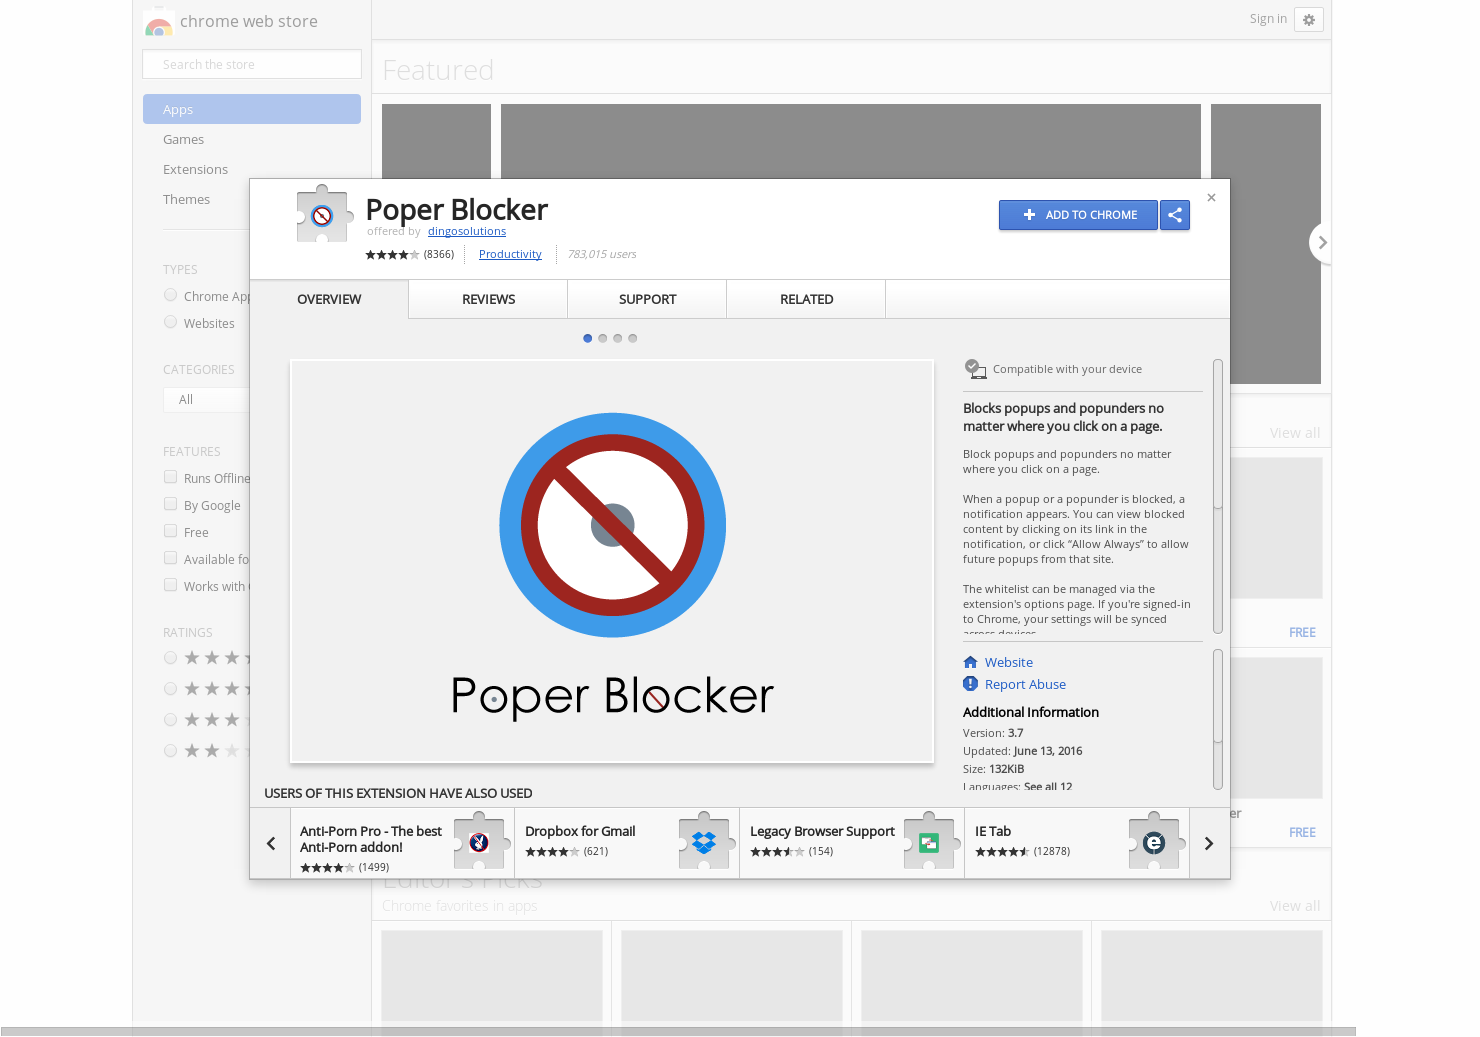Select the Websites type radio button
The width and height of the screenshot is (1480, 1037).
tap(170, 321)
